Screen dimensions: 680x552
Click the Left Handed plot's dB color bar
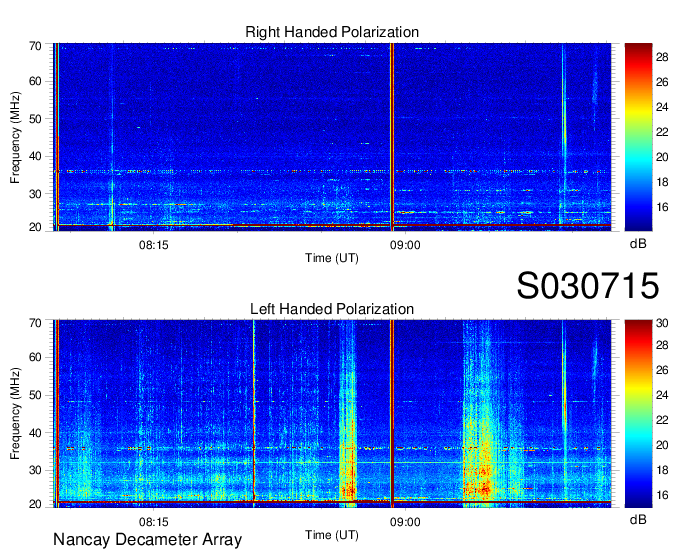tap(638, 414)
